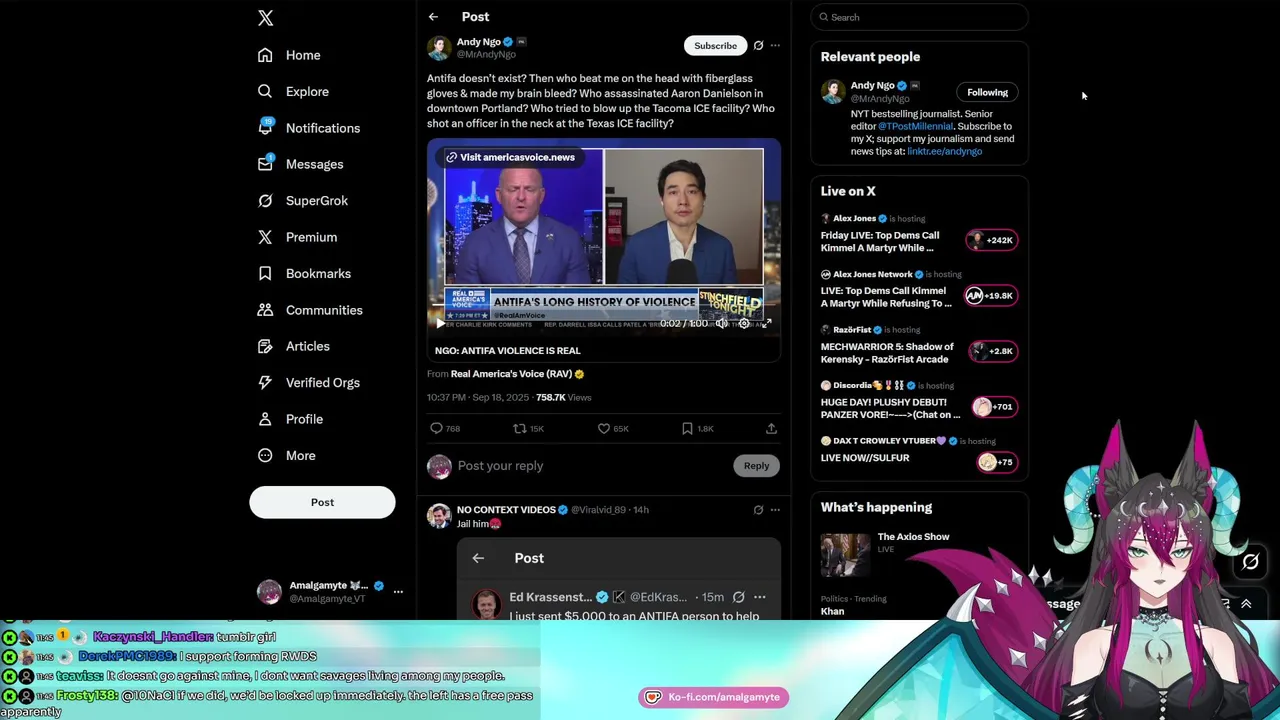
Task: Open Messages in sidebar
Action: coord(300,164)
